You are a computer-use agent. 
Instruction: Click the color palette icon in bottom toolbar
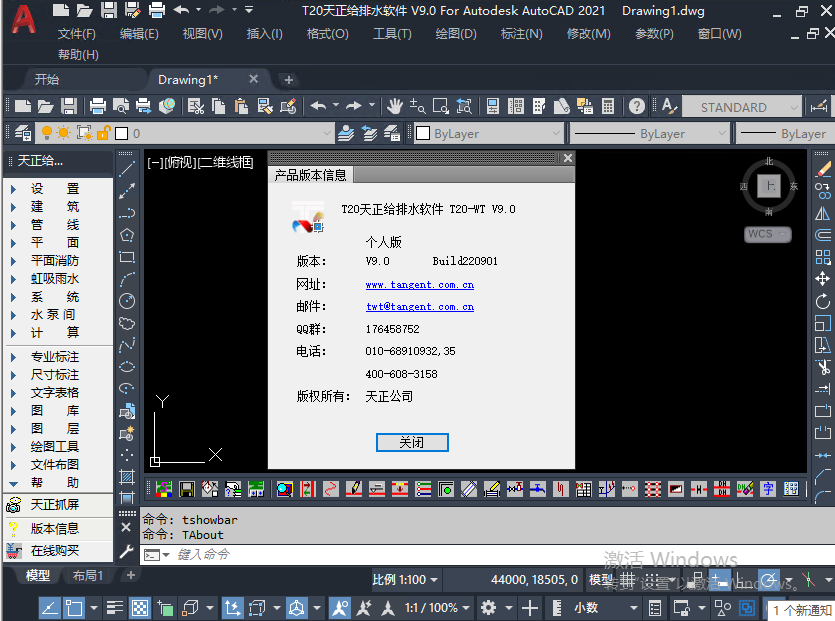point(164,488)
